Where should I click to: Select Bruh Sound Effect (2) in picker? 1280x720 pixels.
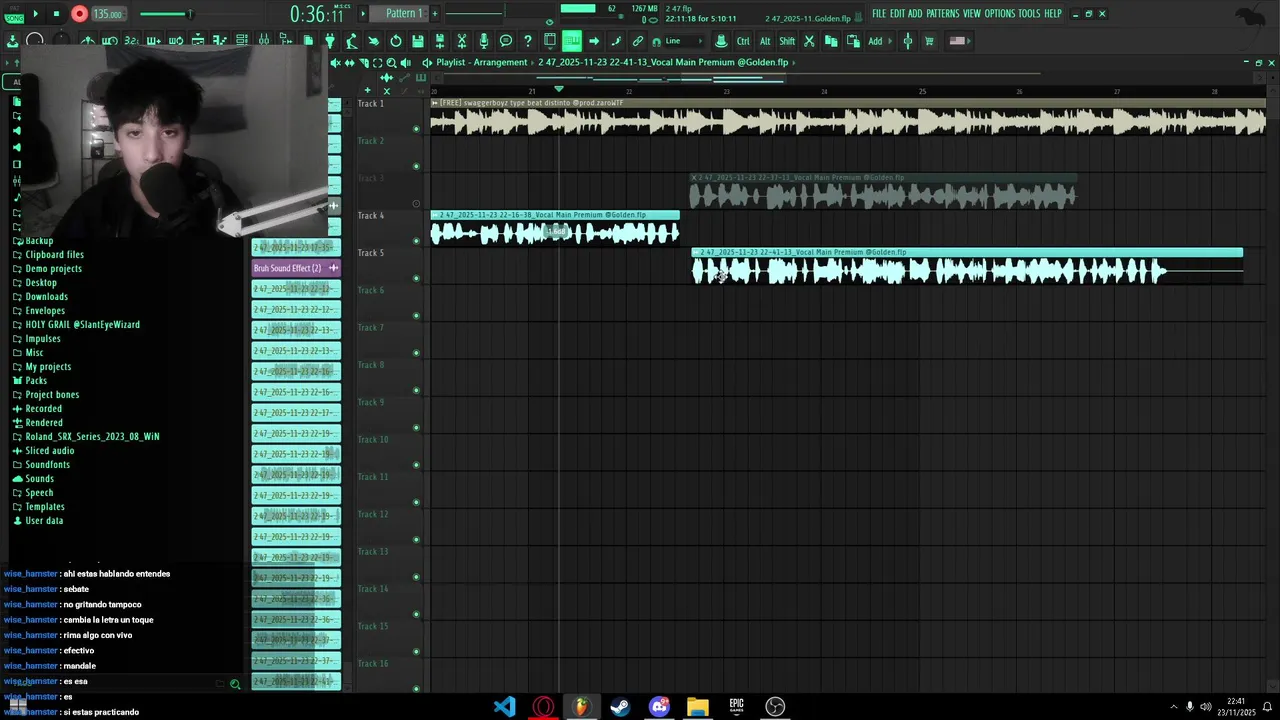(296, 268)
